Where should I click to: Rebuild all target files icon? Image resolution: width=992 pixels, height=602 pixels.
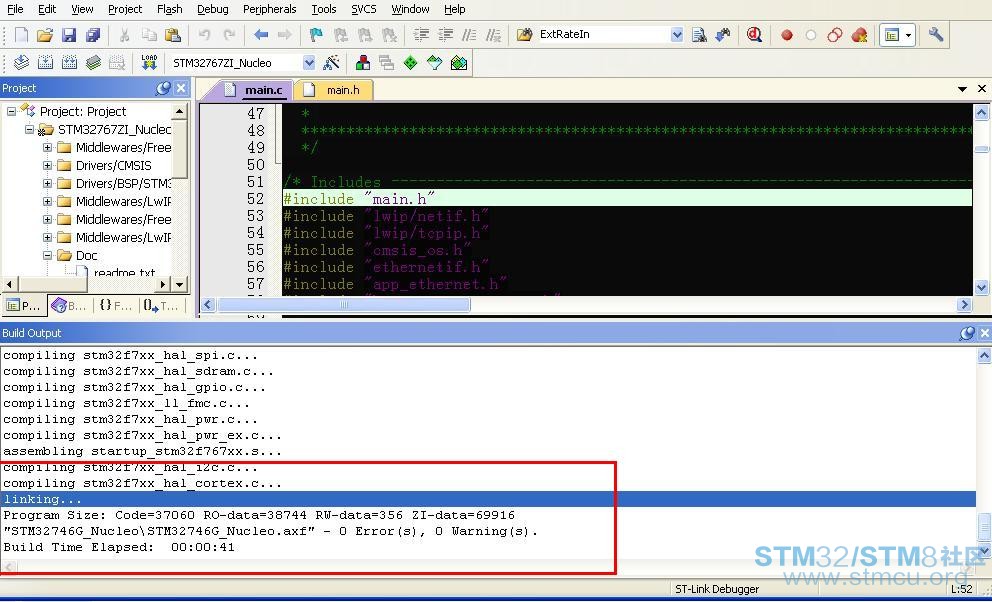(69, 63)
